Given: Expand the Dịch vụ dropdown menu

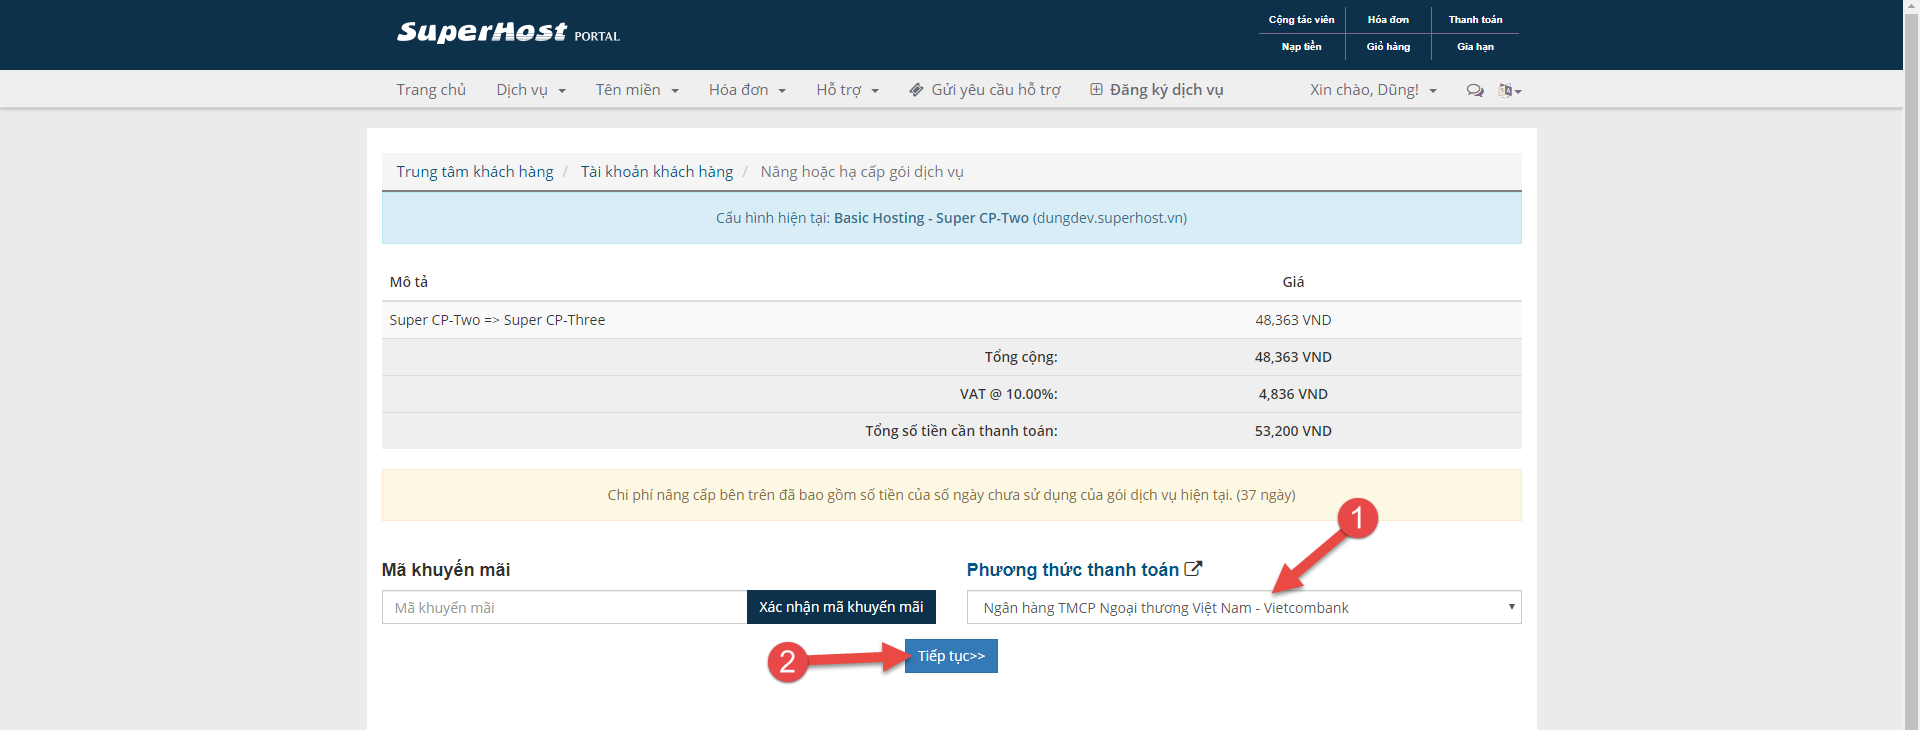Looking at the screenshot, I should (x=531, y=90).
